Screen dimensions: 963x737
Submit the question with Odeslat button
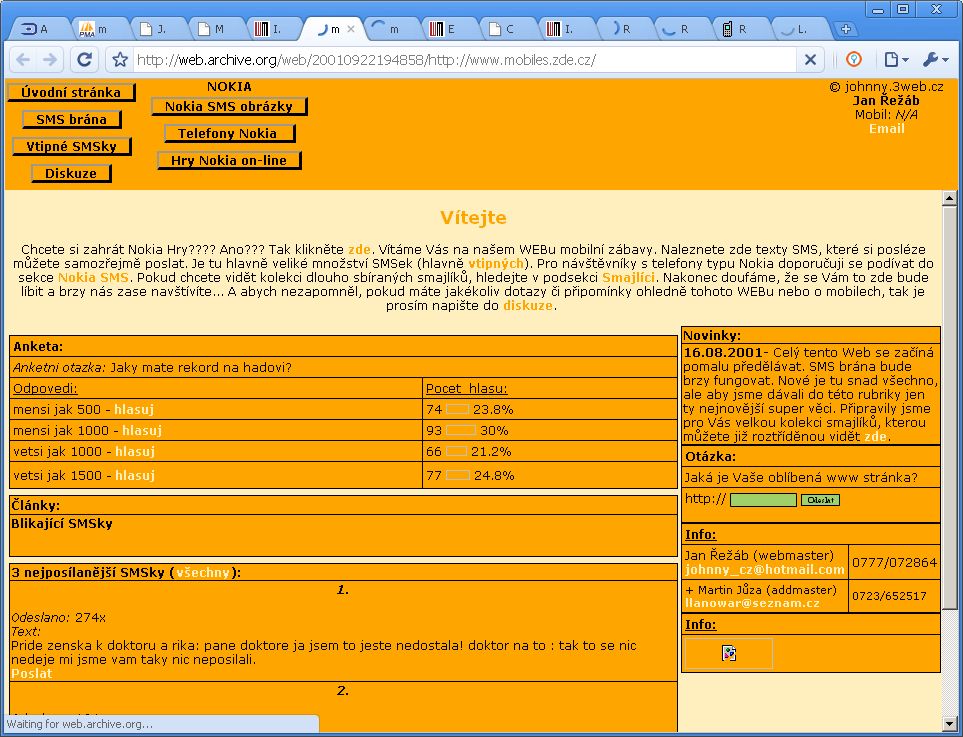(x=820, y=500)
